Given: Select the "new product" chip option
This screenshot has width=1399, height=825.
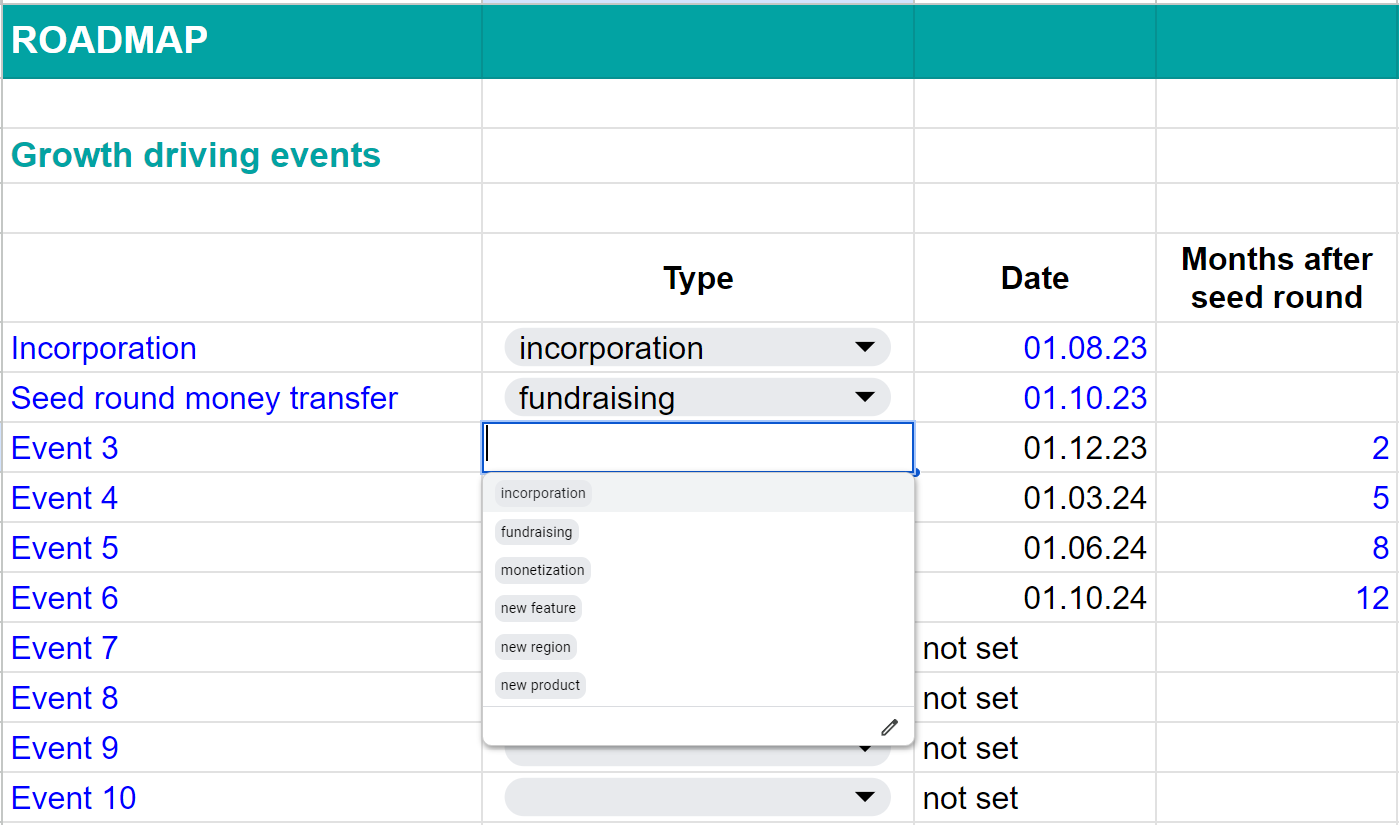Looking at the screenshot, I should pos(540,685).
